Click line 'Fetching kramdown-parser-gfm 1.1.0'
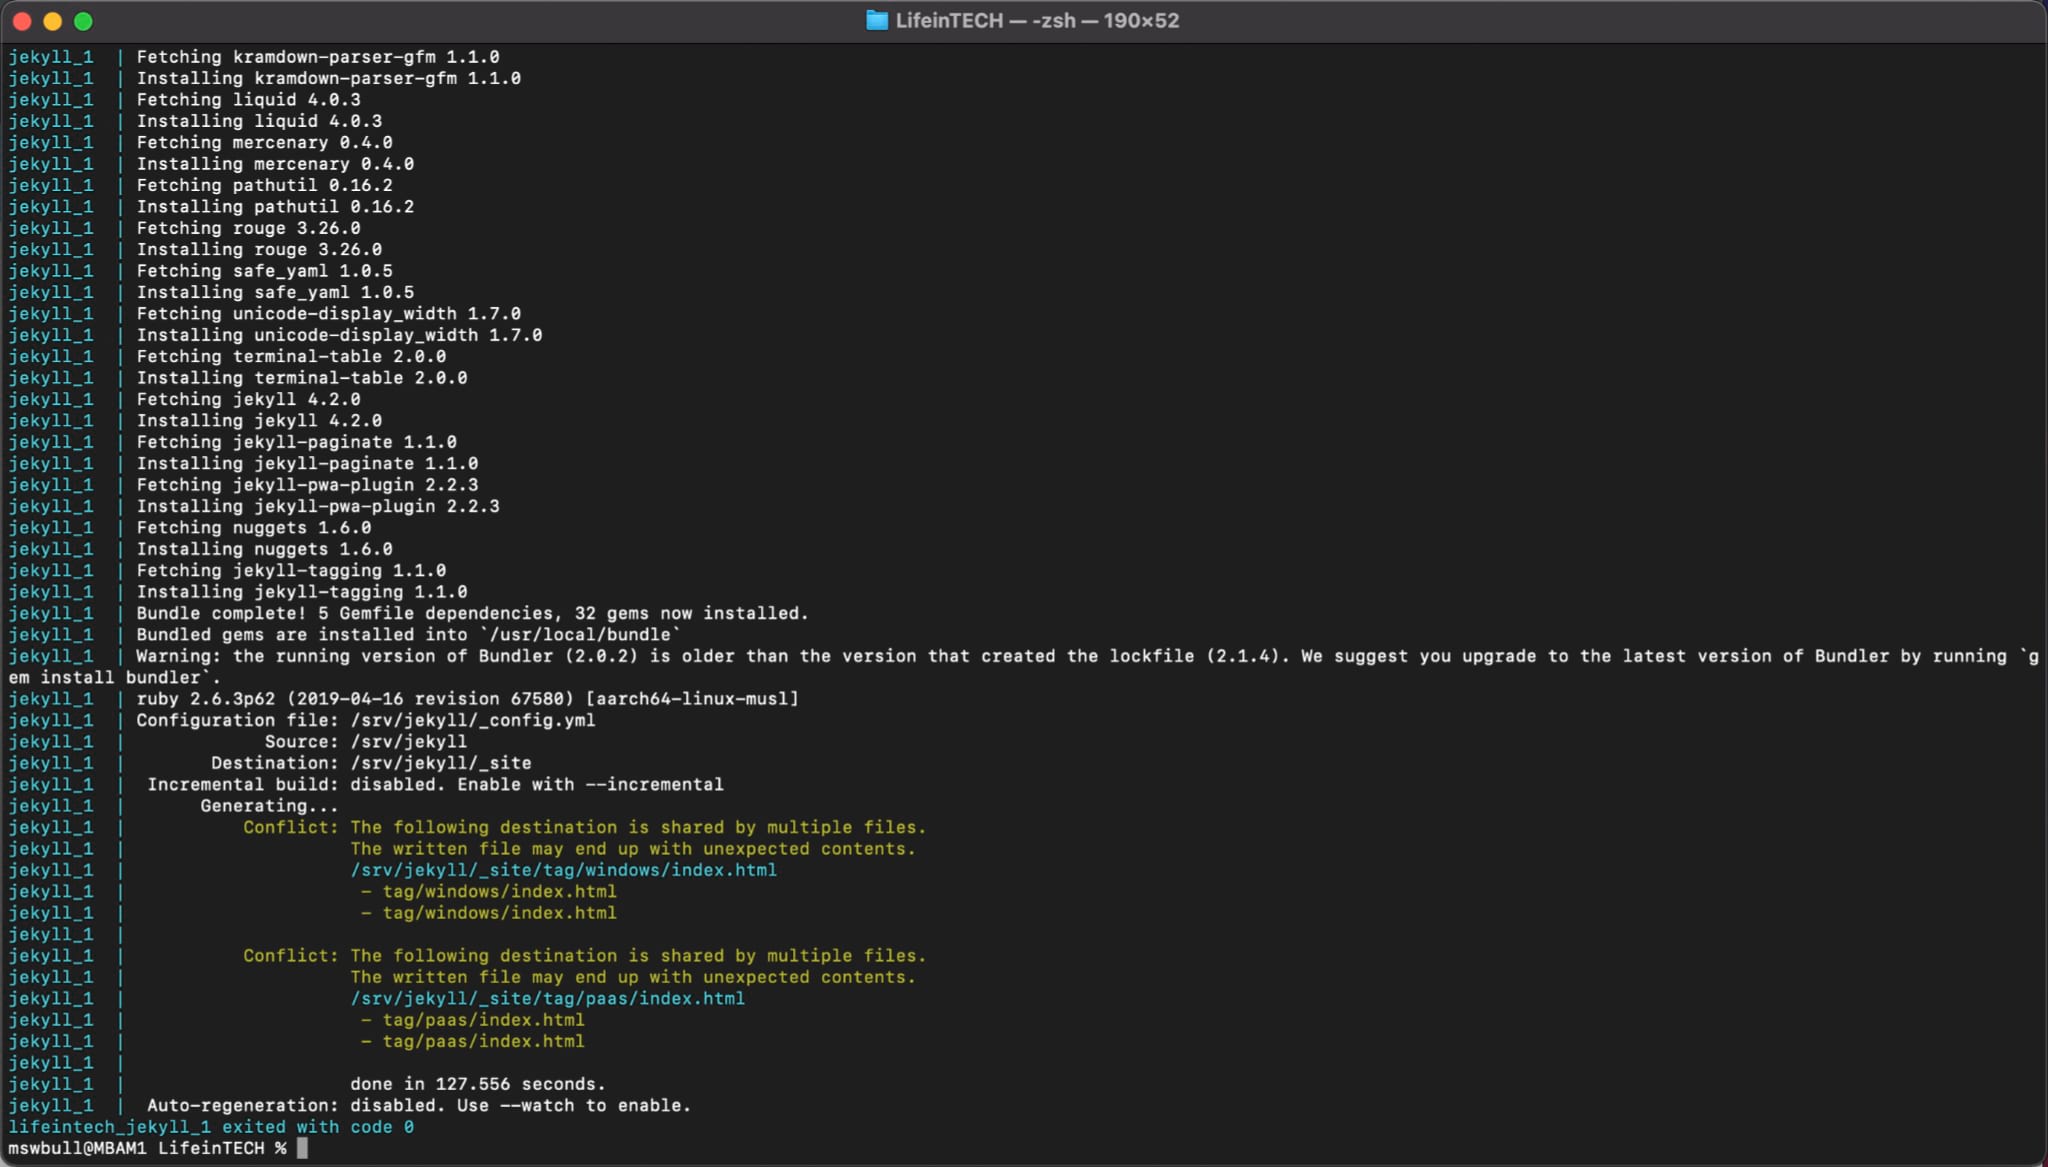2048x1167 pixels. tap(318, 57)
